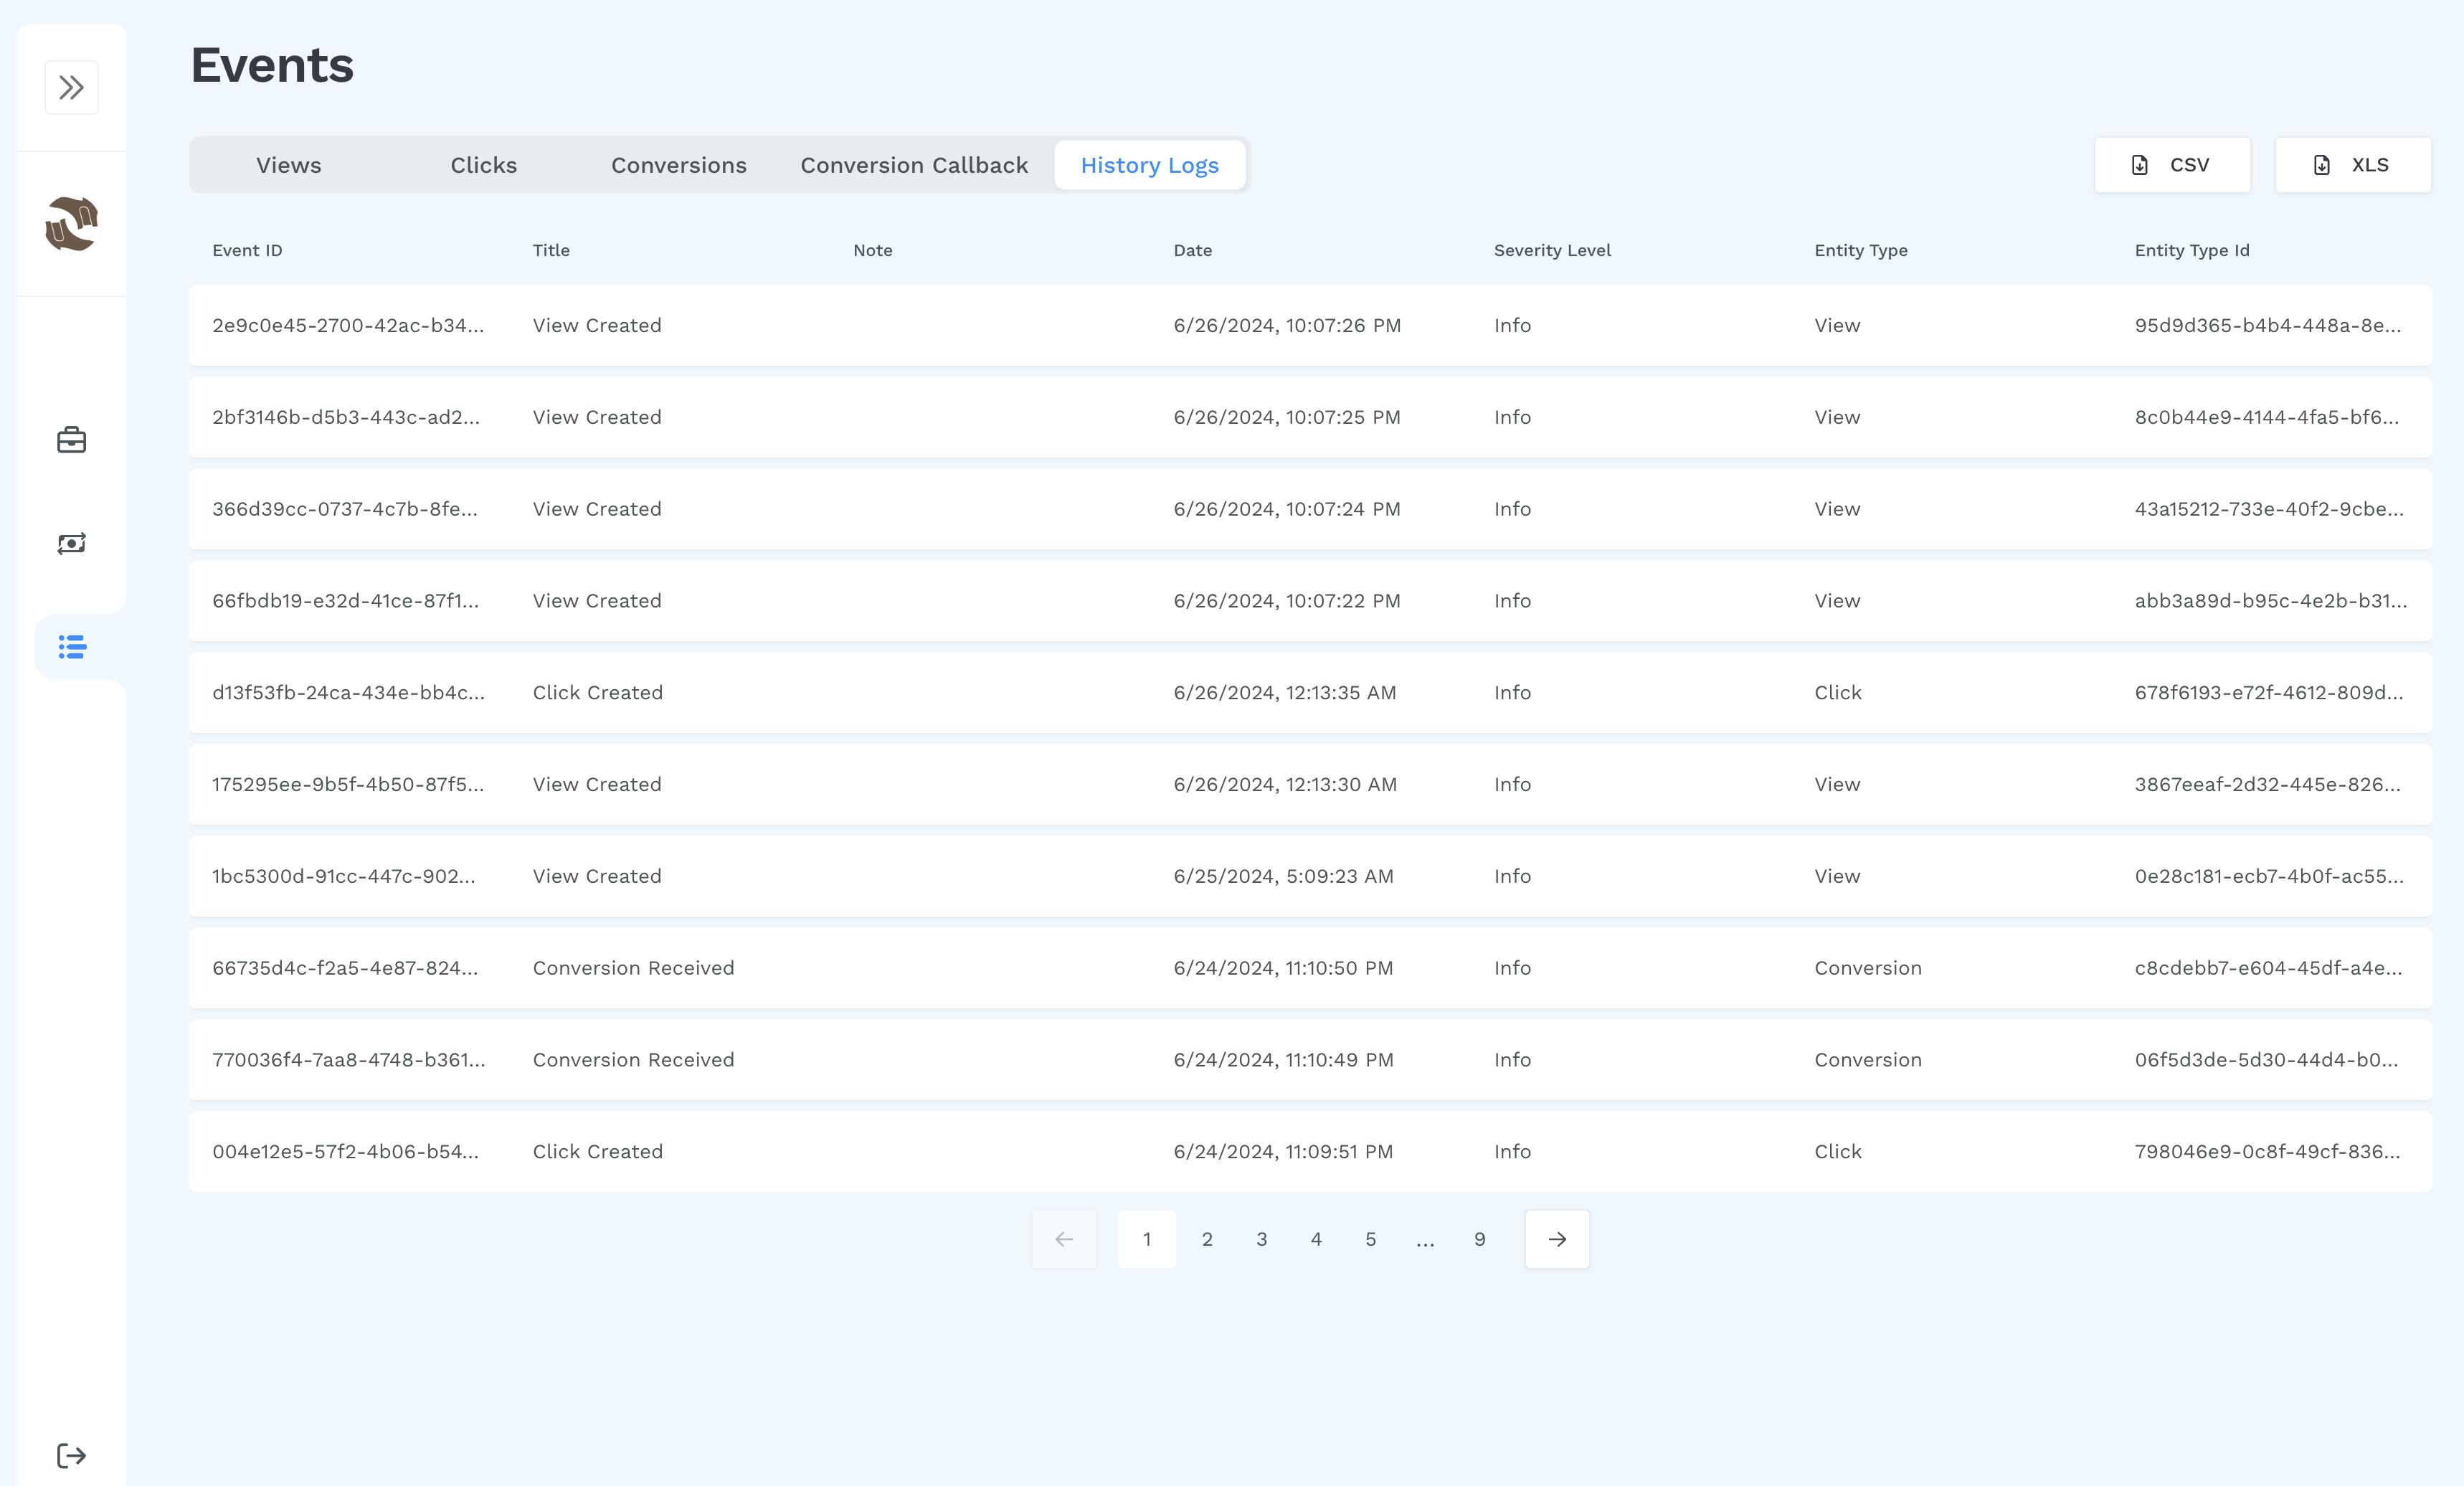Go to pagination page 5
Viewport: 2464px width, 1486px height.
click(1371, 1239)
